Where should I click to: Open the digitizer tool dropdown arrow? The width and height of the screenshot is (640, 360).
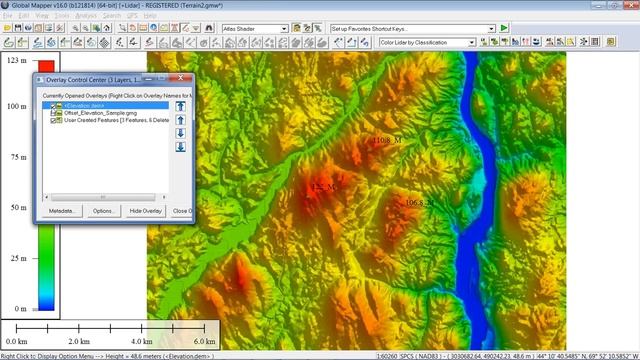coord(196,28)
